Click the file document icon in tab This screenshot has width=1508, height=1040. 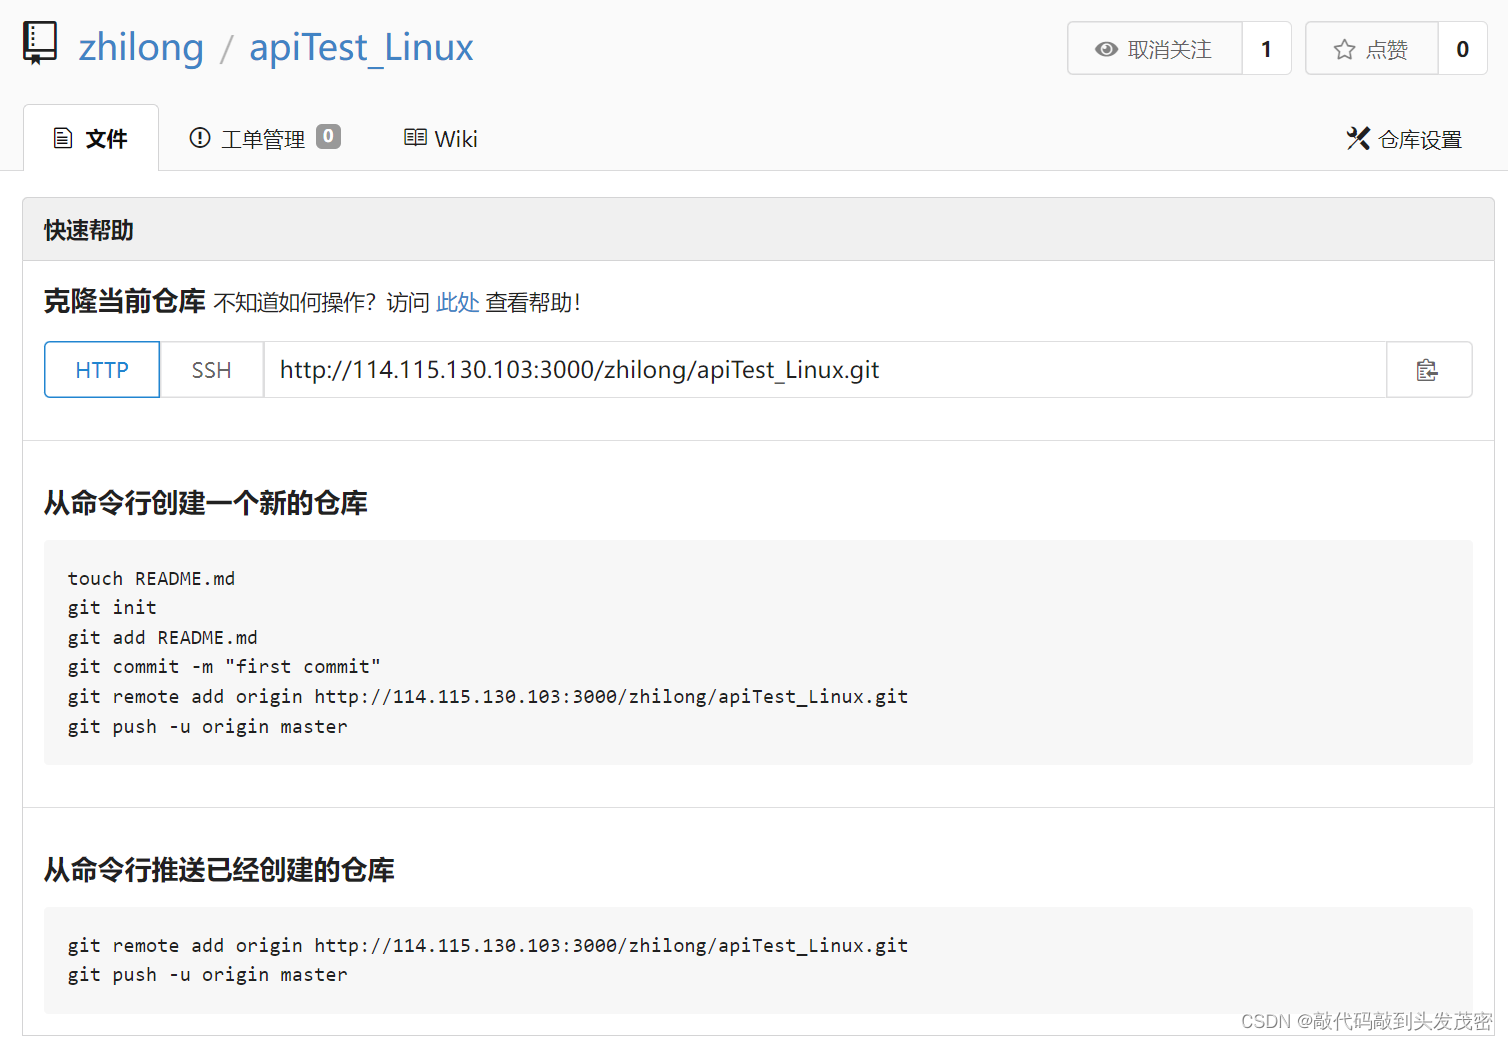tap(63, 138)
